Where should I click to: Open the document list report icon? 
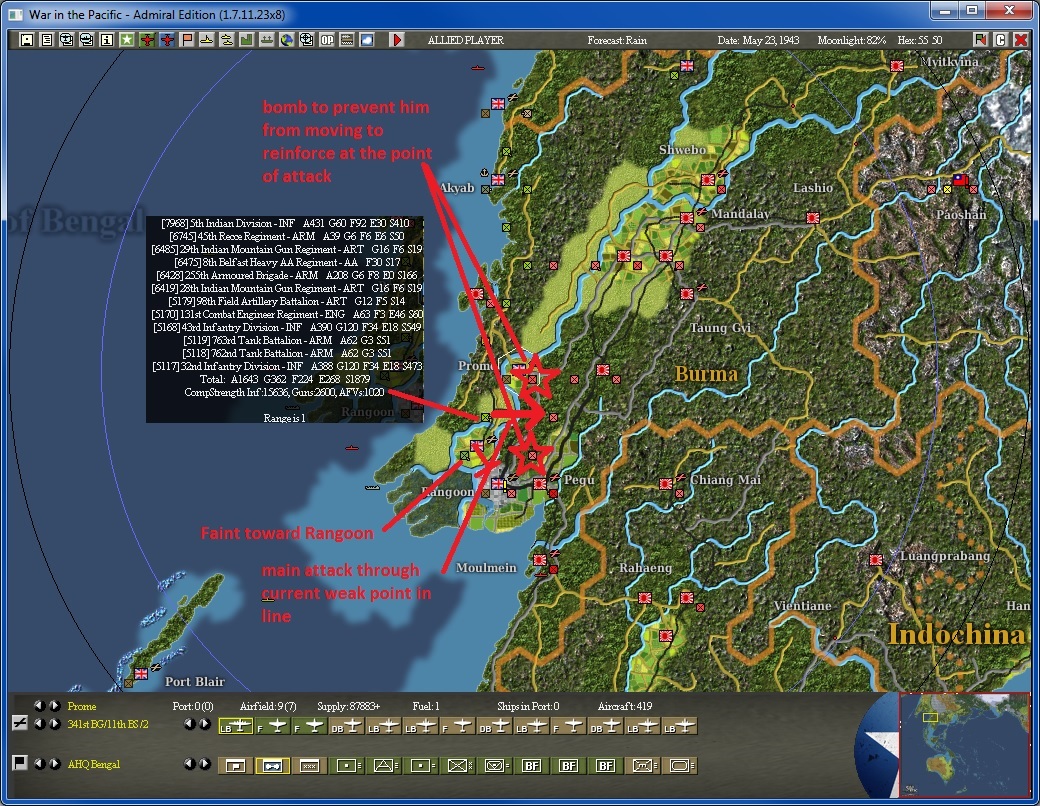coord(47,40)
